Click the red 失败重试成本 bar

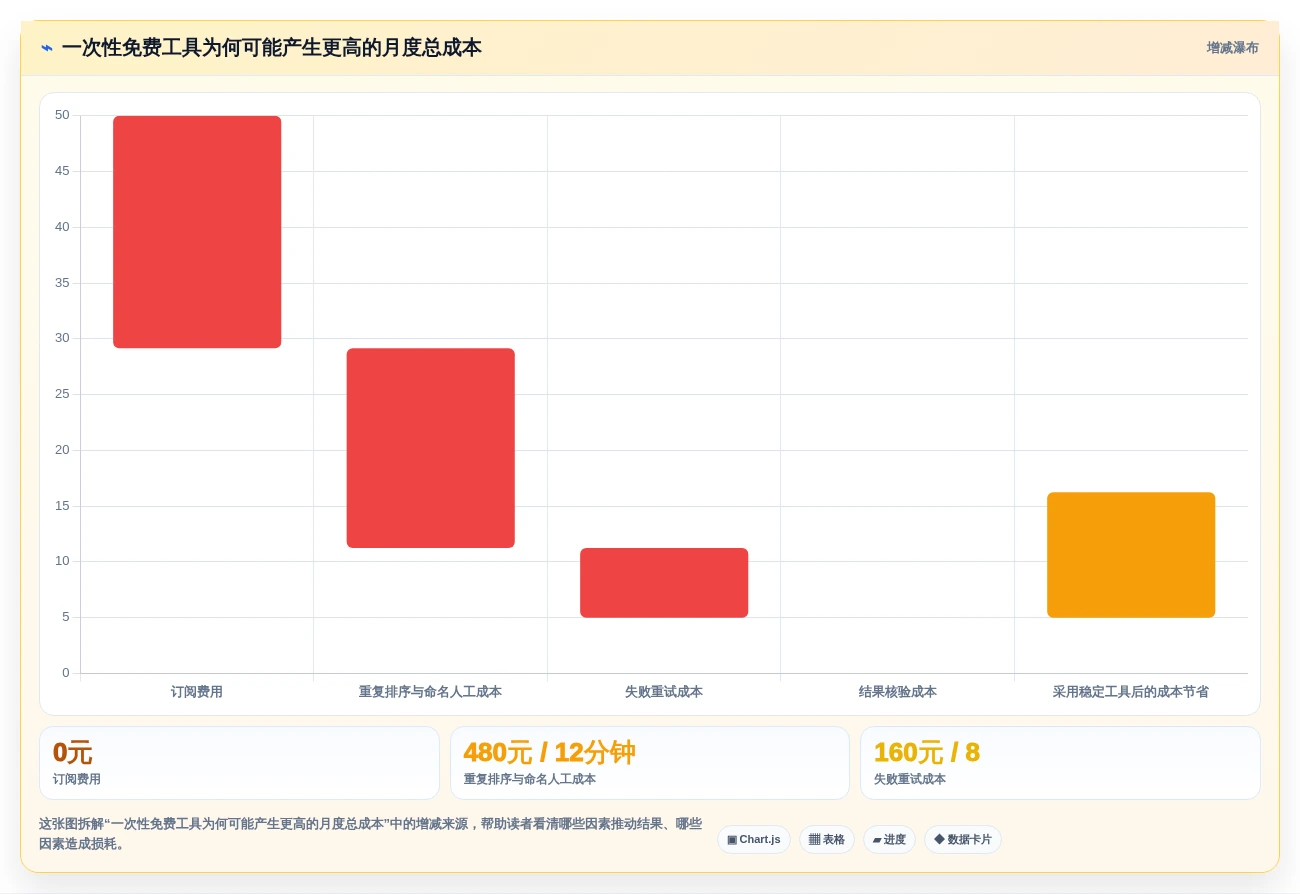pyautogui.click(x=664, y=583)
